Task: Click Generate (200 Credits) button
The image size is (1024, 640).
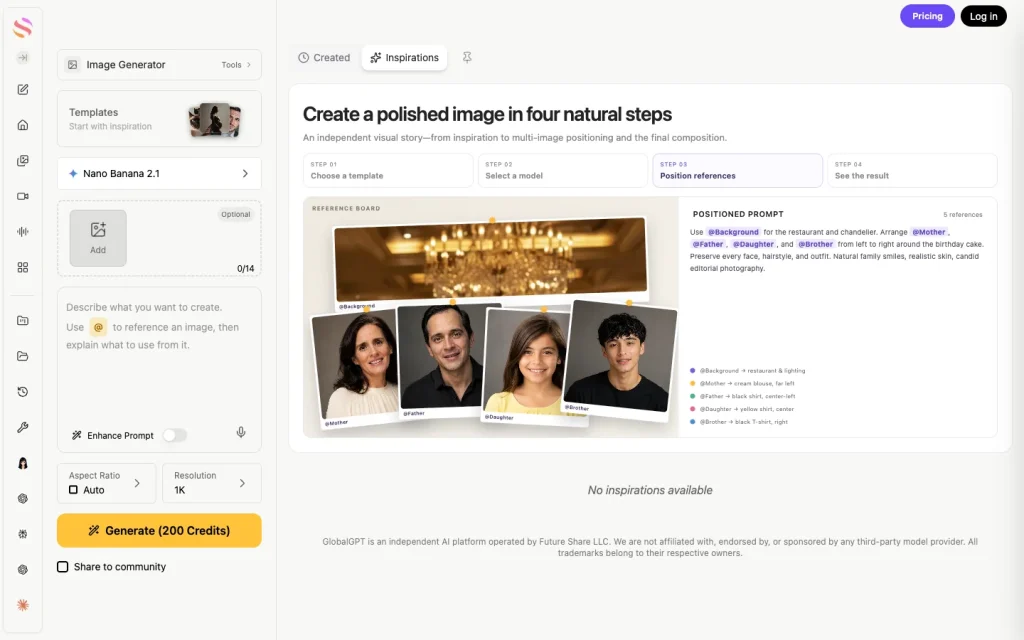Action: 159,530
